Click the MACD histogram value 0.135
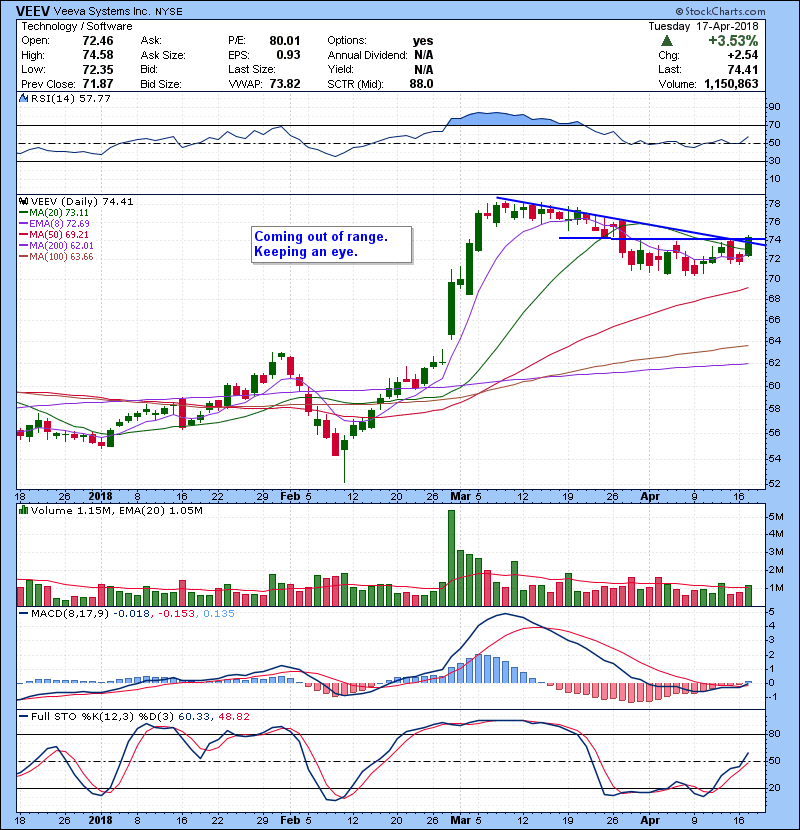Viewport: 800px width, 830px height. pyautogui.click(x=219, y=614)
